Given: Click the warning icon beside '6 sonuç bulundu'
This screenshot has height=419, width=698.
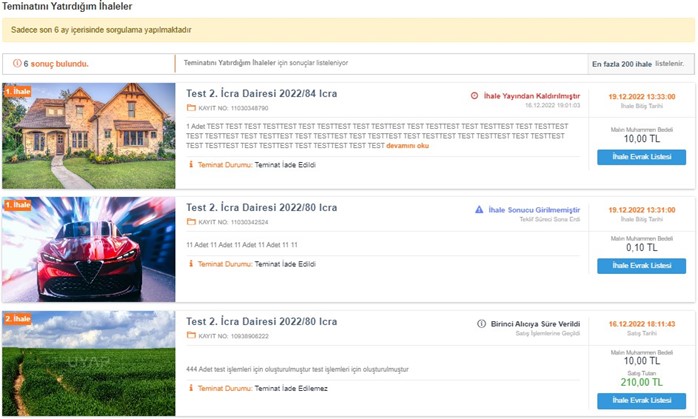Looking at the screenshot, I should pyautogui.click(x=17, y=64).
